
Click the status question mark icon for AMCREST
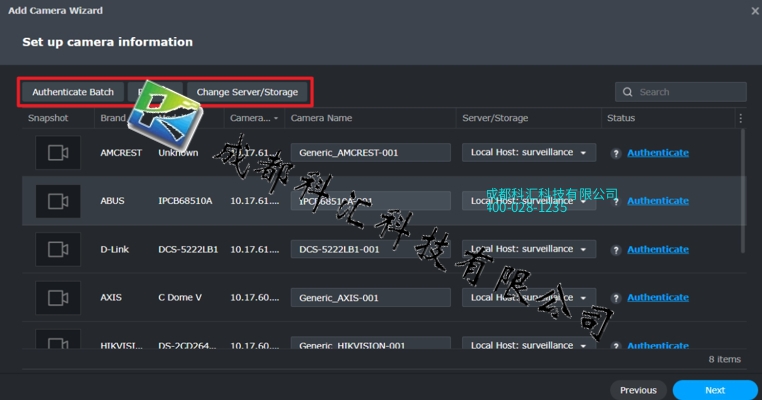[616, 154]
